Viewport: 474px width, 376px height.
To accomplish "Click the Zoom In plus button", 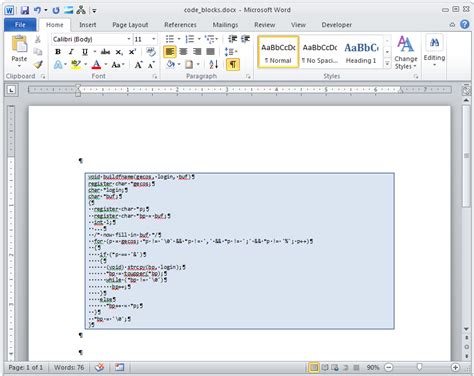I will [x=455, y=367].
